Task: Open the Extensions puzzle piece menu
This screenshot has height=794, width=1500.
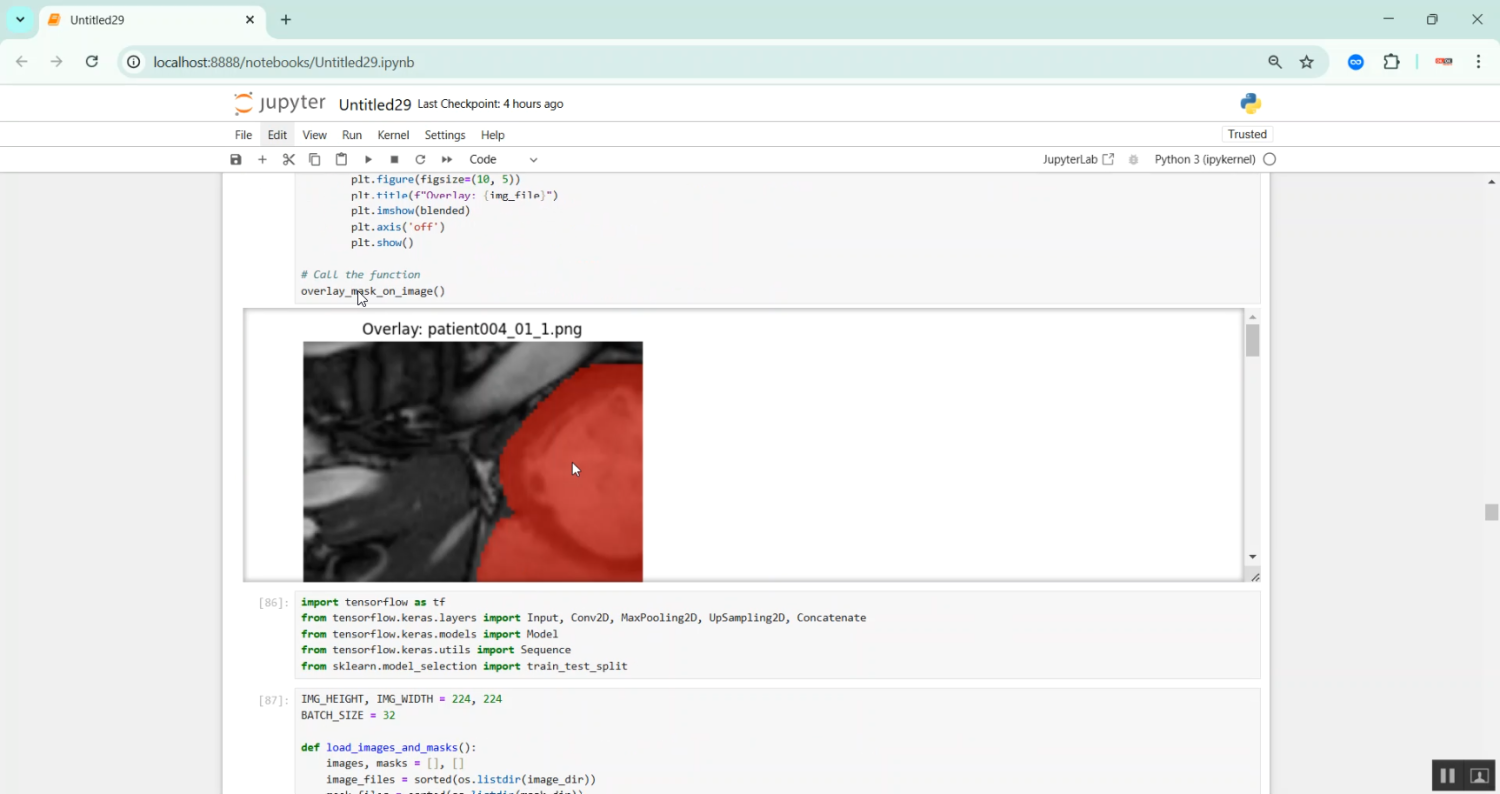Action: point(1391,62)
